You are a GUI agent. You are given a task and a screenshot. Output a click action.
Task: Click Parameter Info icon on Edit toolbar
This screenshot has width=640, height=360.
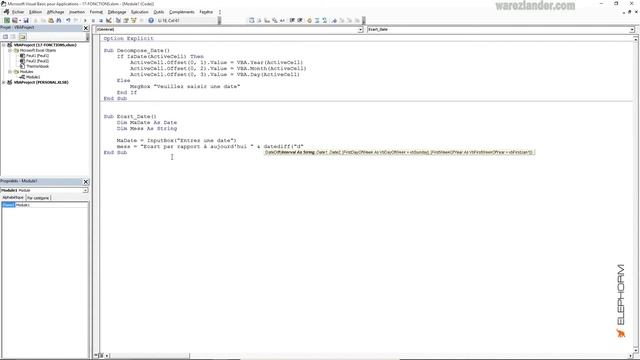(x=275, y=20)
